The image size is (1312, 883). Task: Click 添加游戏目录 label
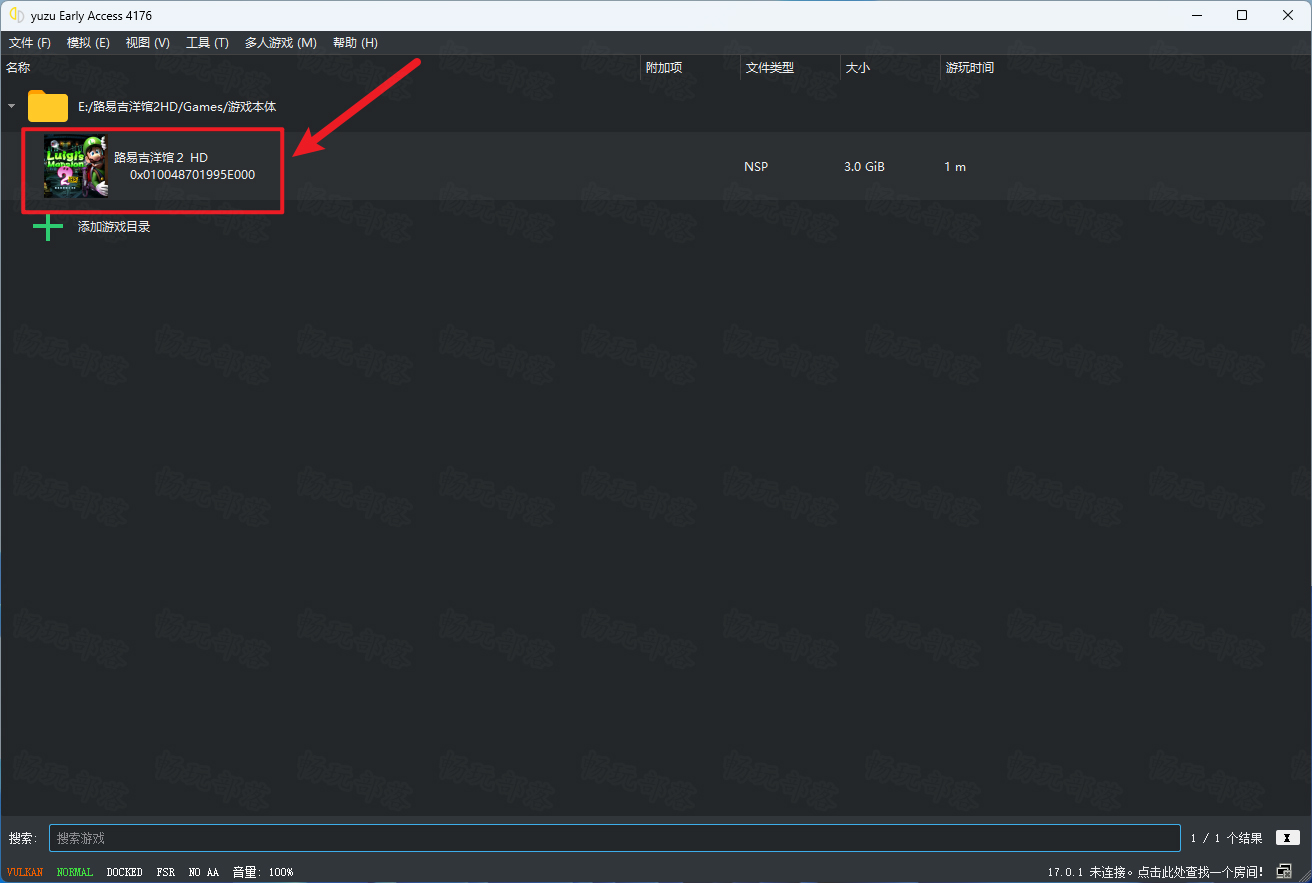pyautogui.click(x=114, y=227)
